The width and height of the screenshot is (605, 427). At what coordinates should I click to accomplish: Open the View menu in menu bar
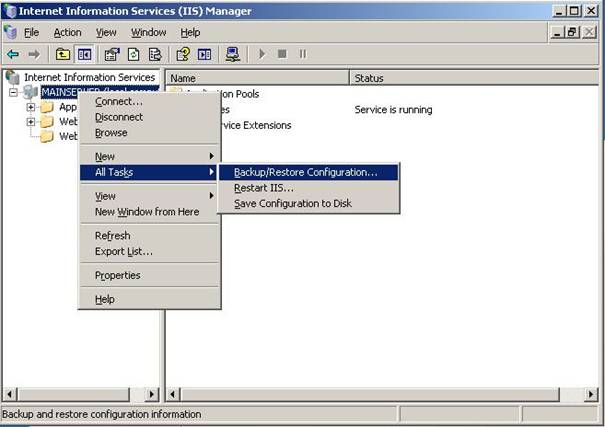[x=106, y=32]
